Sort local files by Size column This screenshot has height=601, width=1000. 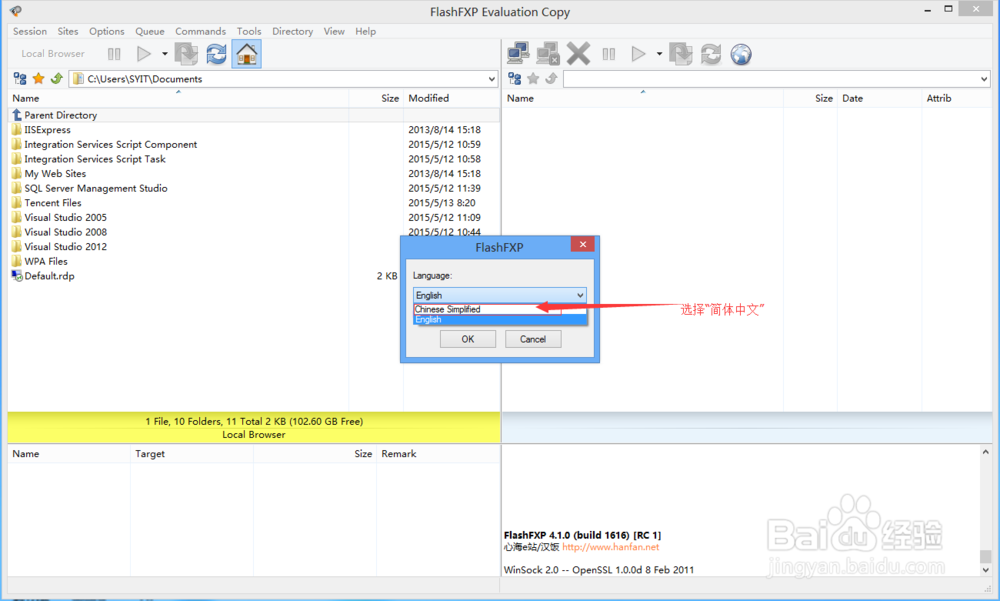pos(390,98)
